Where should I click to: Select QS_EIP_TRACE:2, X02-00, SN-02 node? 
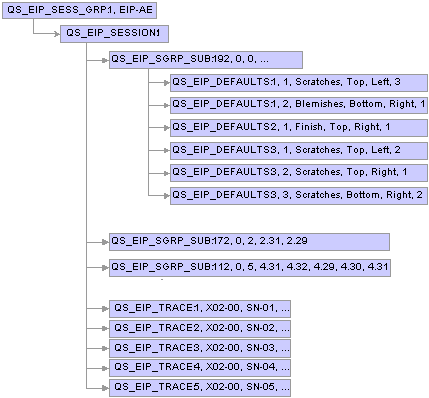click(x=200, y=329)
